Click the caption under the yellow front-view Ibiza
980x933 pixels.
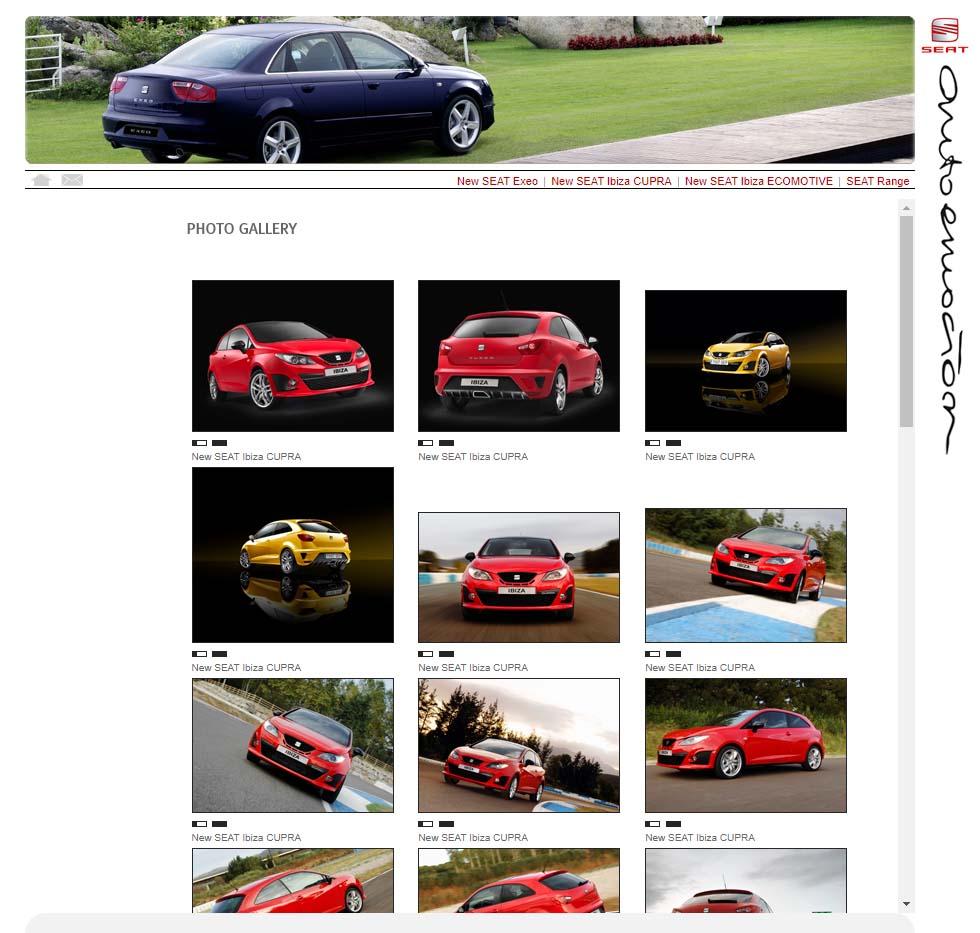[700, 457]
